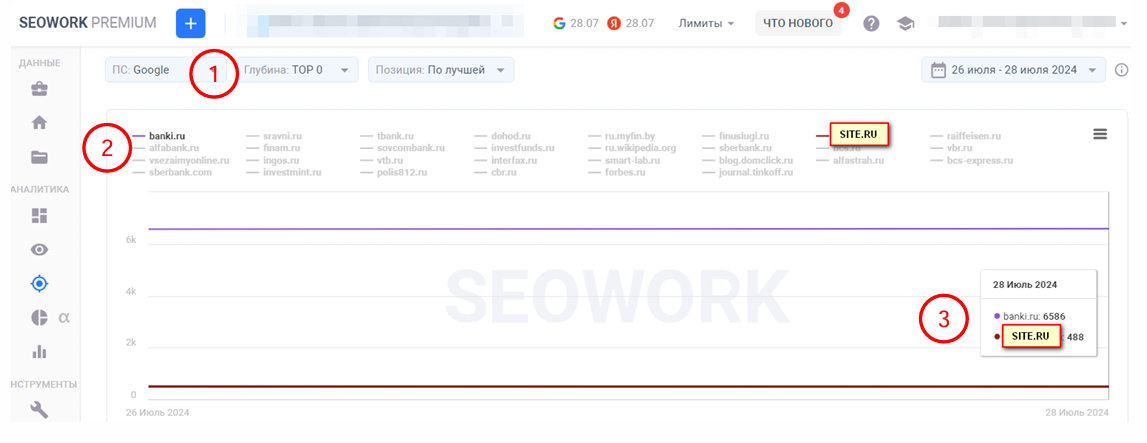Toggle ru.wikipedia.org series in legend
Viewport: 1147px width, 443px height.
(x=632, y=148)
